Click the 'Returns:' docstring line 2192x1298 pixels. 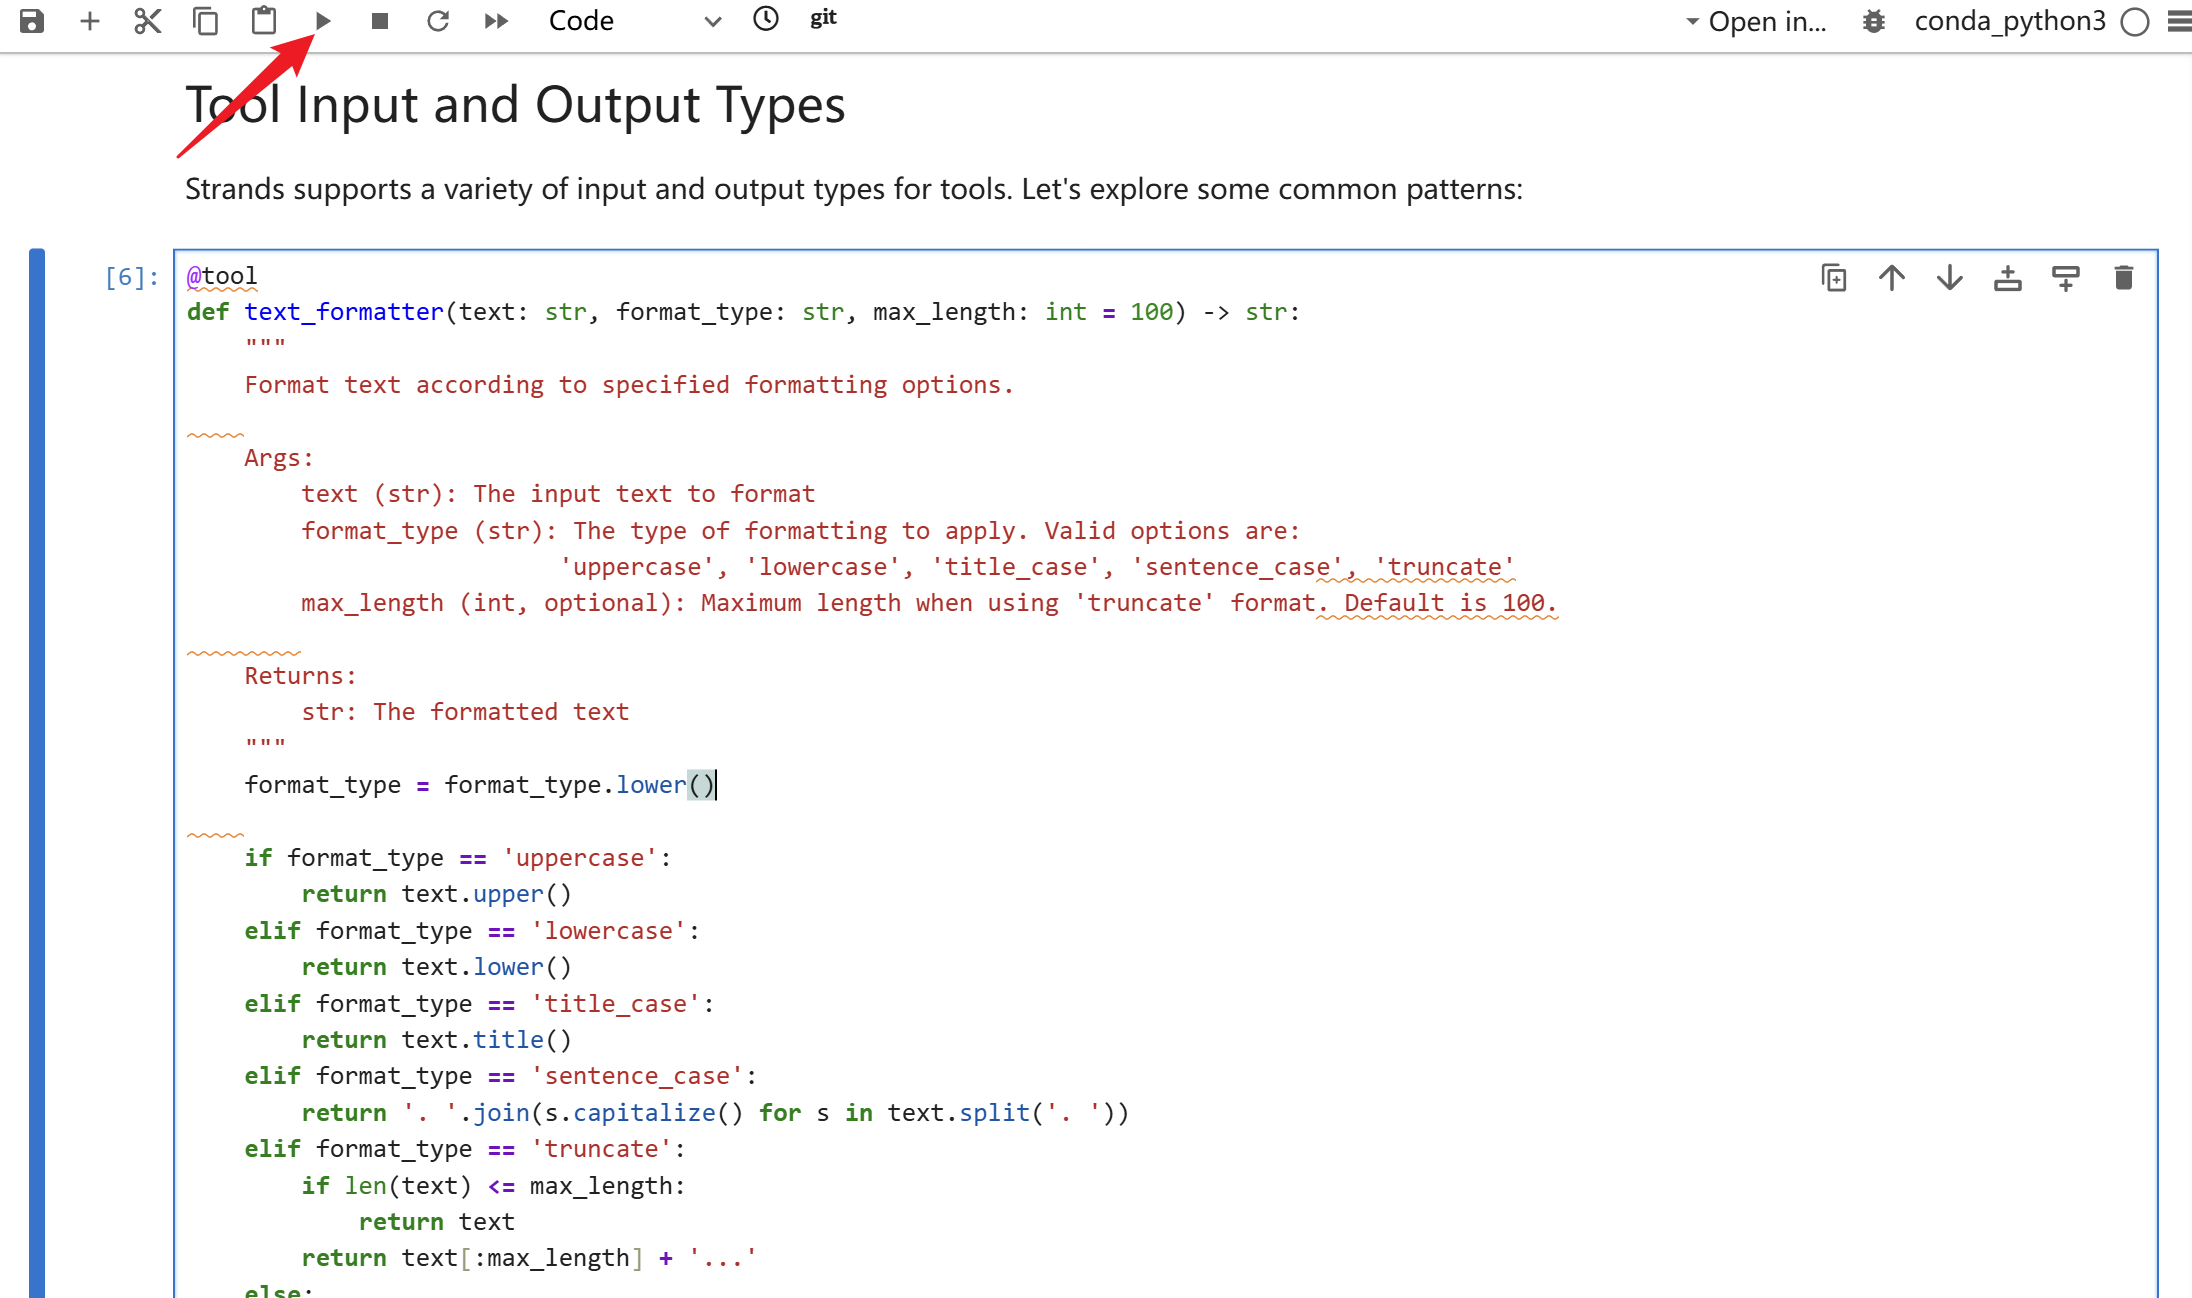(300, 676)
